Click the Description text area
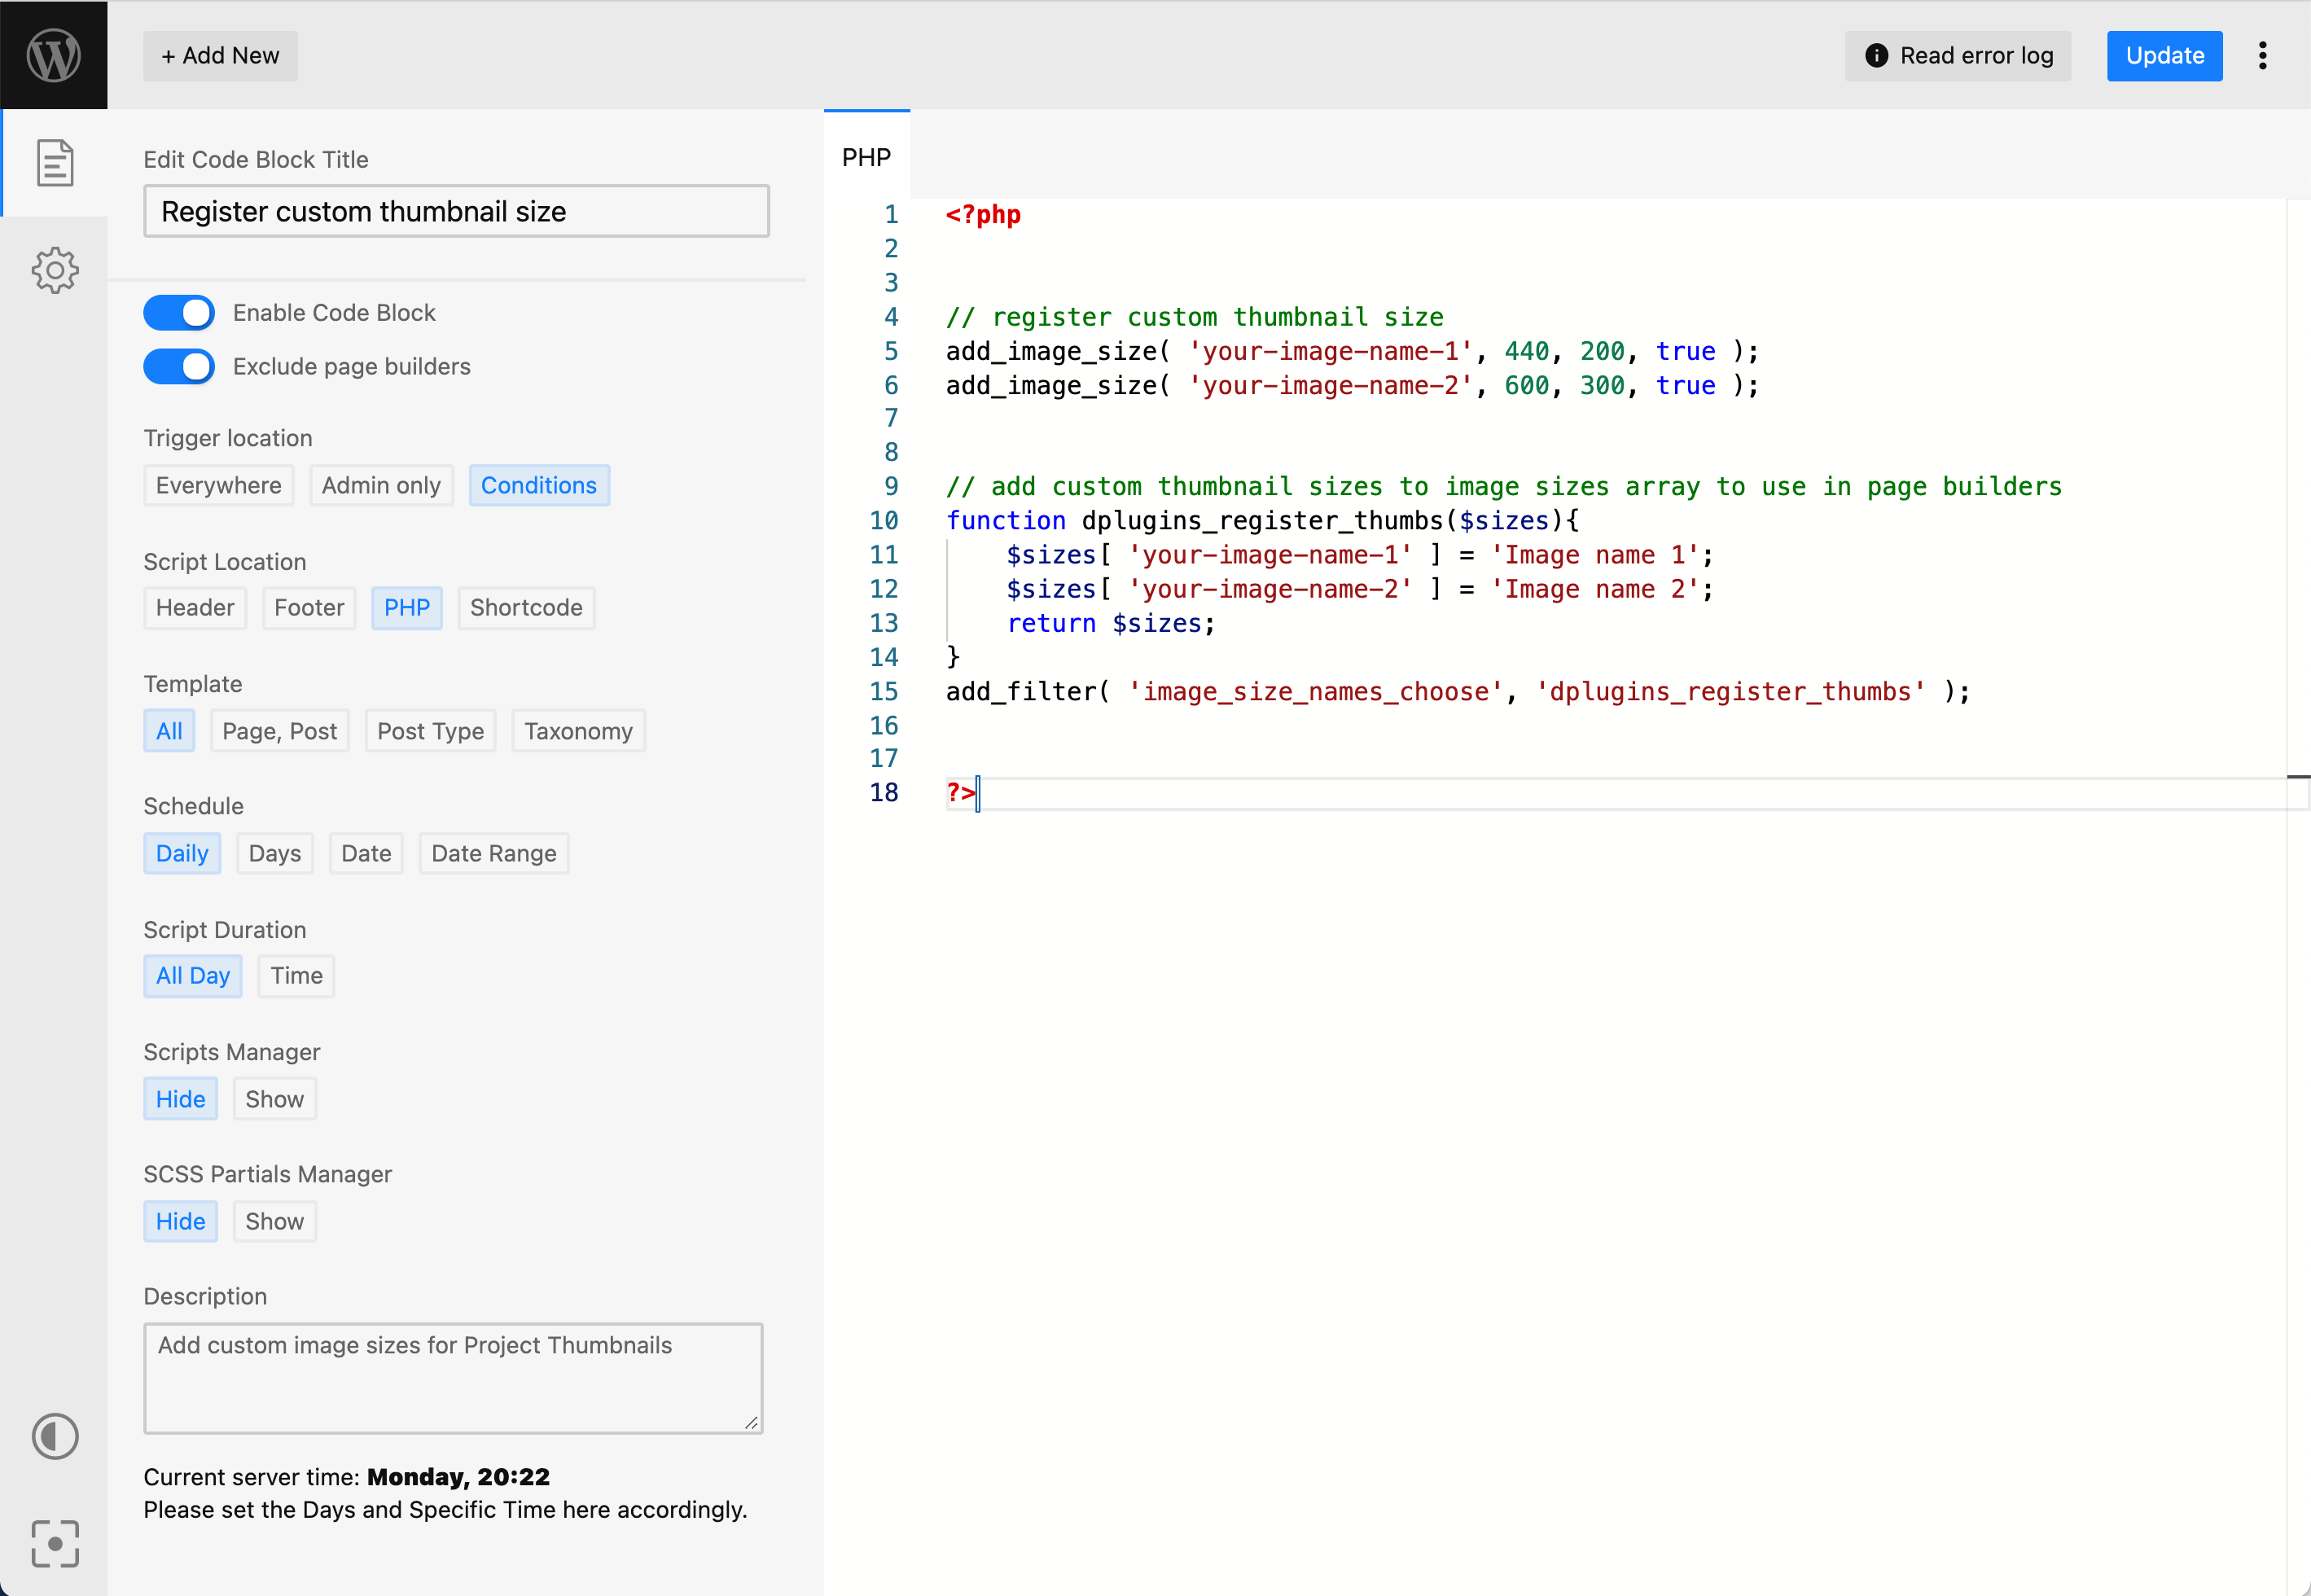The image size is (2311, 1596). pos(453,1378)
